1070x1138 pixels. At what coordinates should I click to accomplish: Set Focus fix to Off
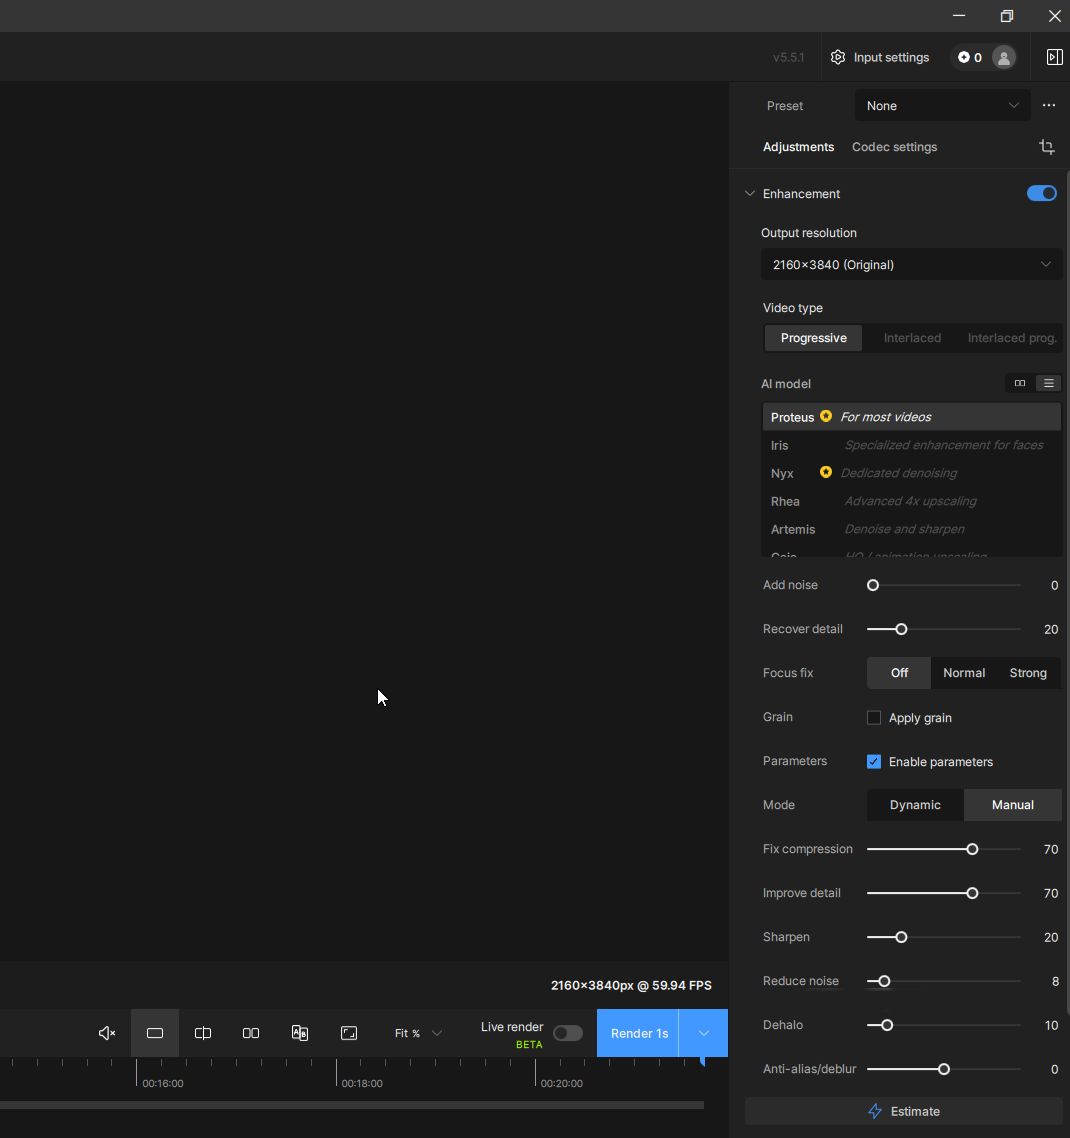(899, 673)
